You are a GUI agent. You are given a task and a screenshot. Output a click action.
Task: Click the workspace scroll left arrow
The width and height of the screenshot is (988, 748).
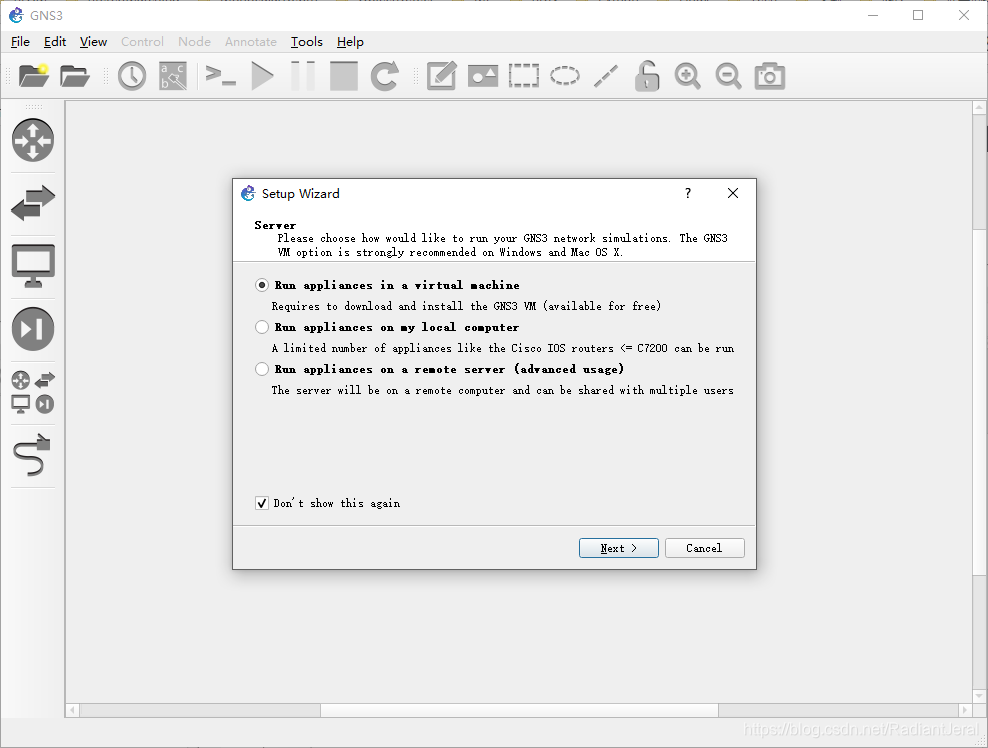[x=72, y=710]
